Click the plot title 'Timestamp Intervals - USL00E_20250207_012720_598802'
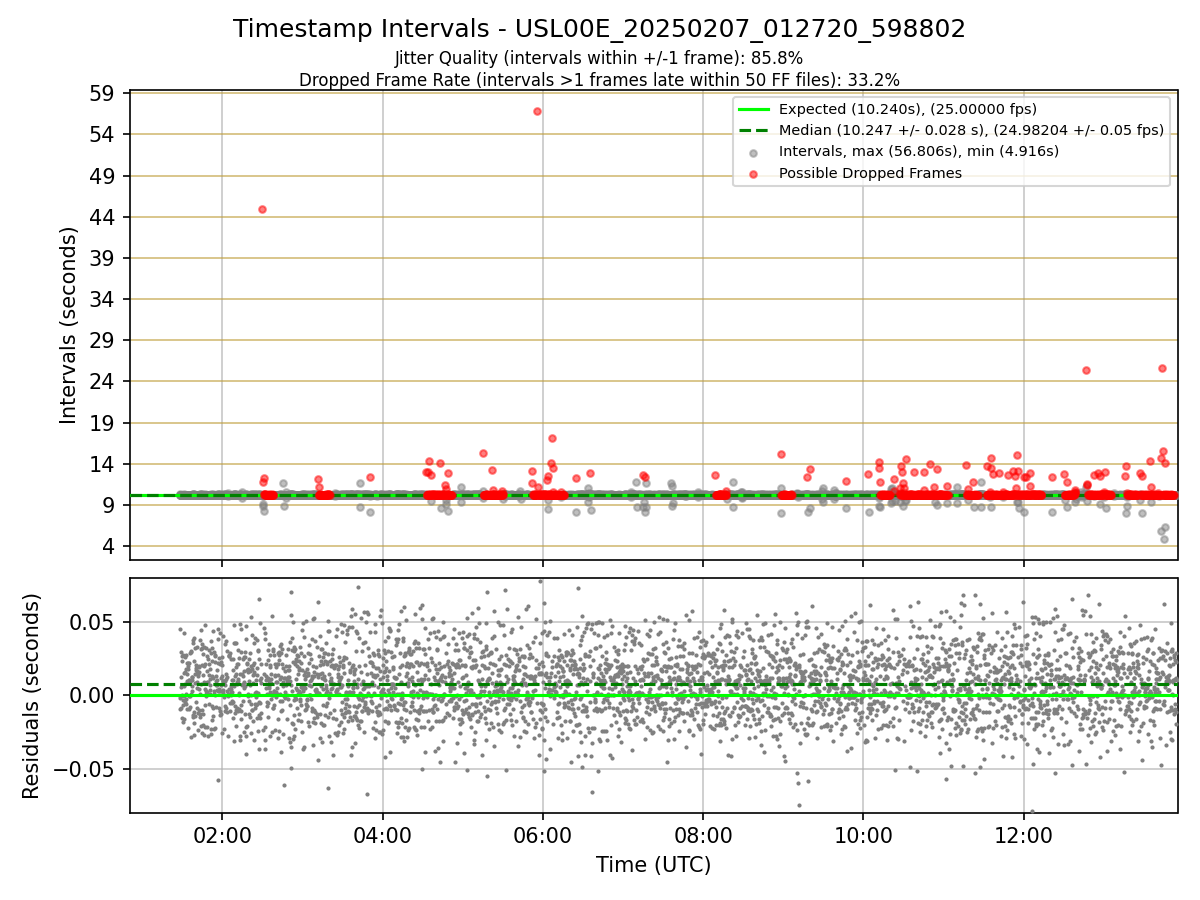Image resolution: width=1200 pixels, height=900 pixels. (x=599, y=29)
